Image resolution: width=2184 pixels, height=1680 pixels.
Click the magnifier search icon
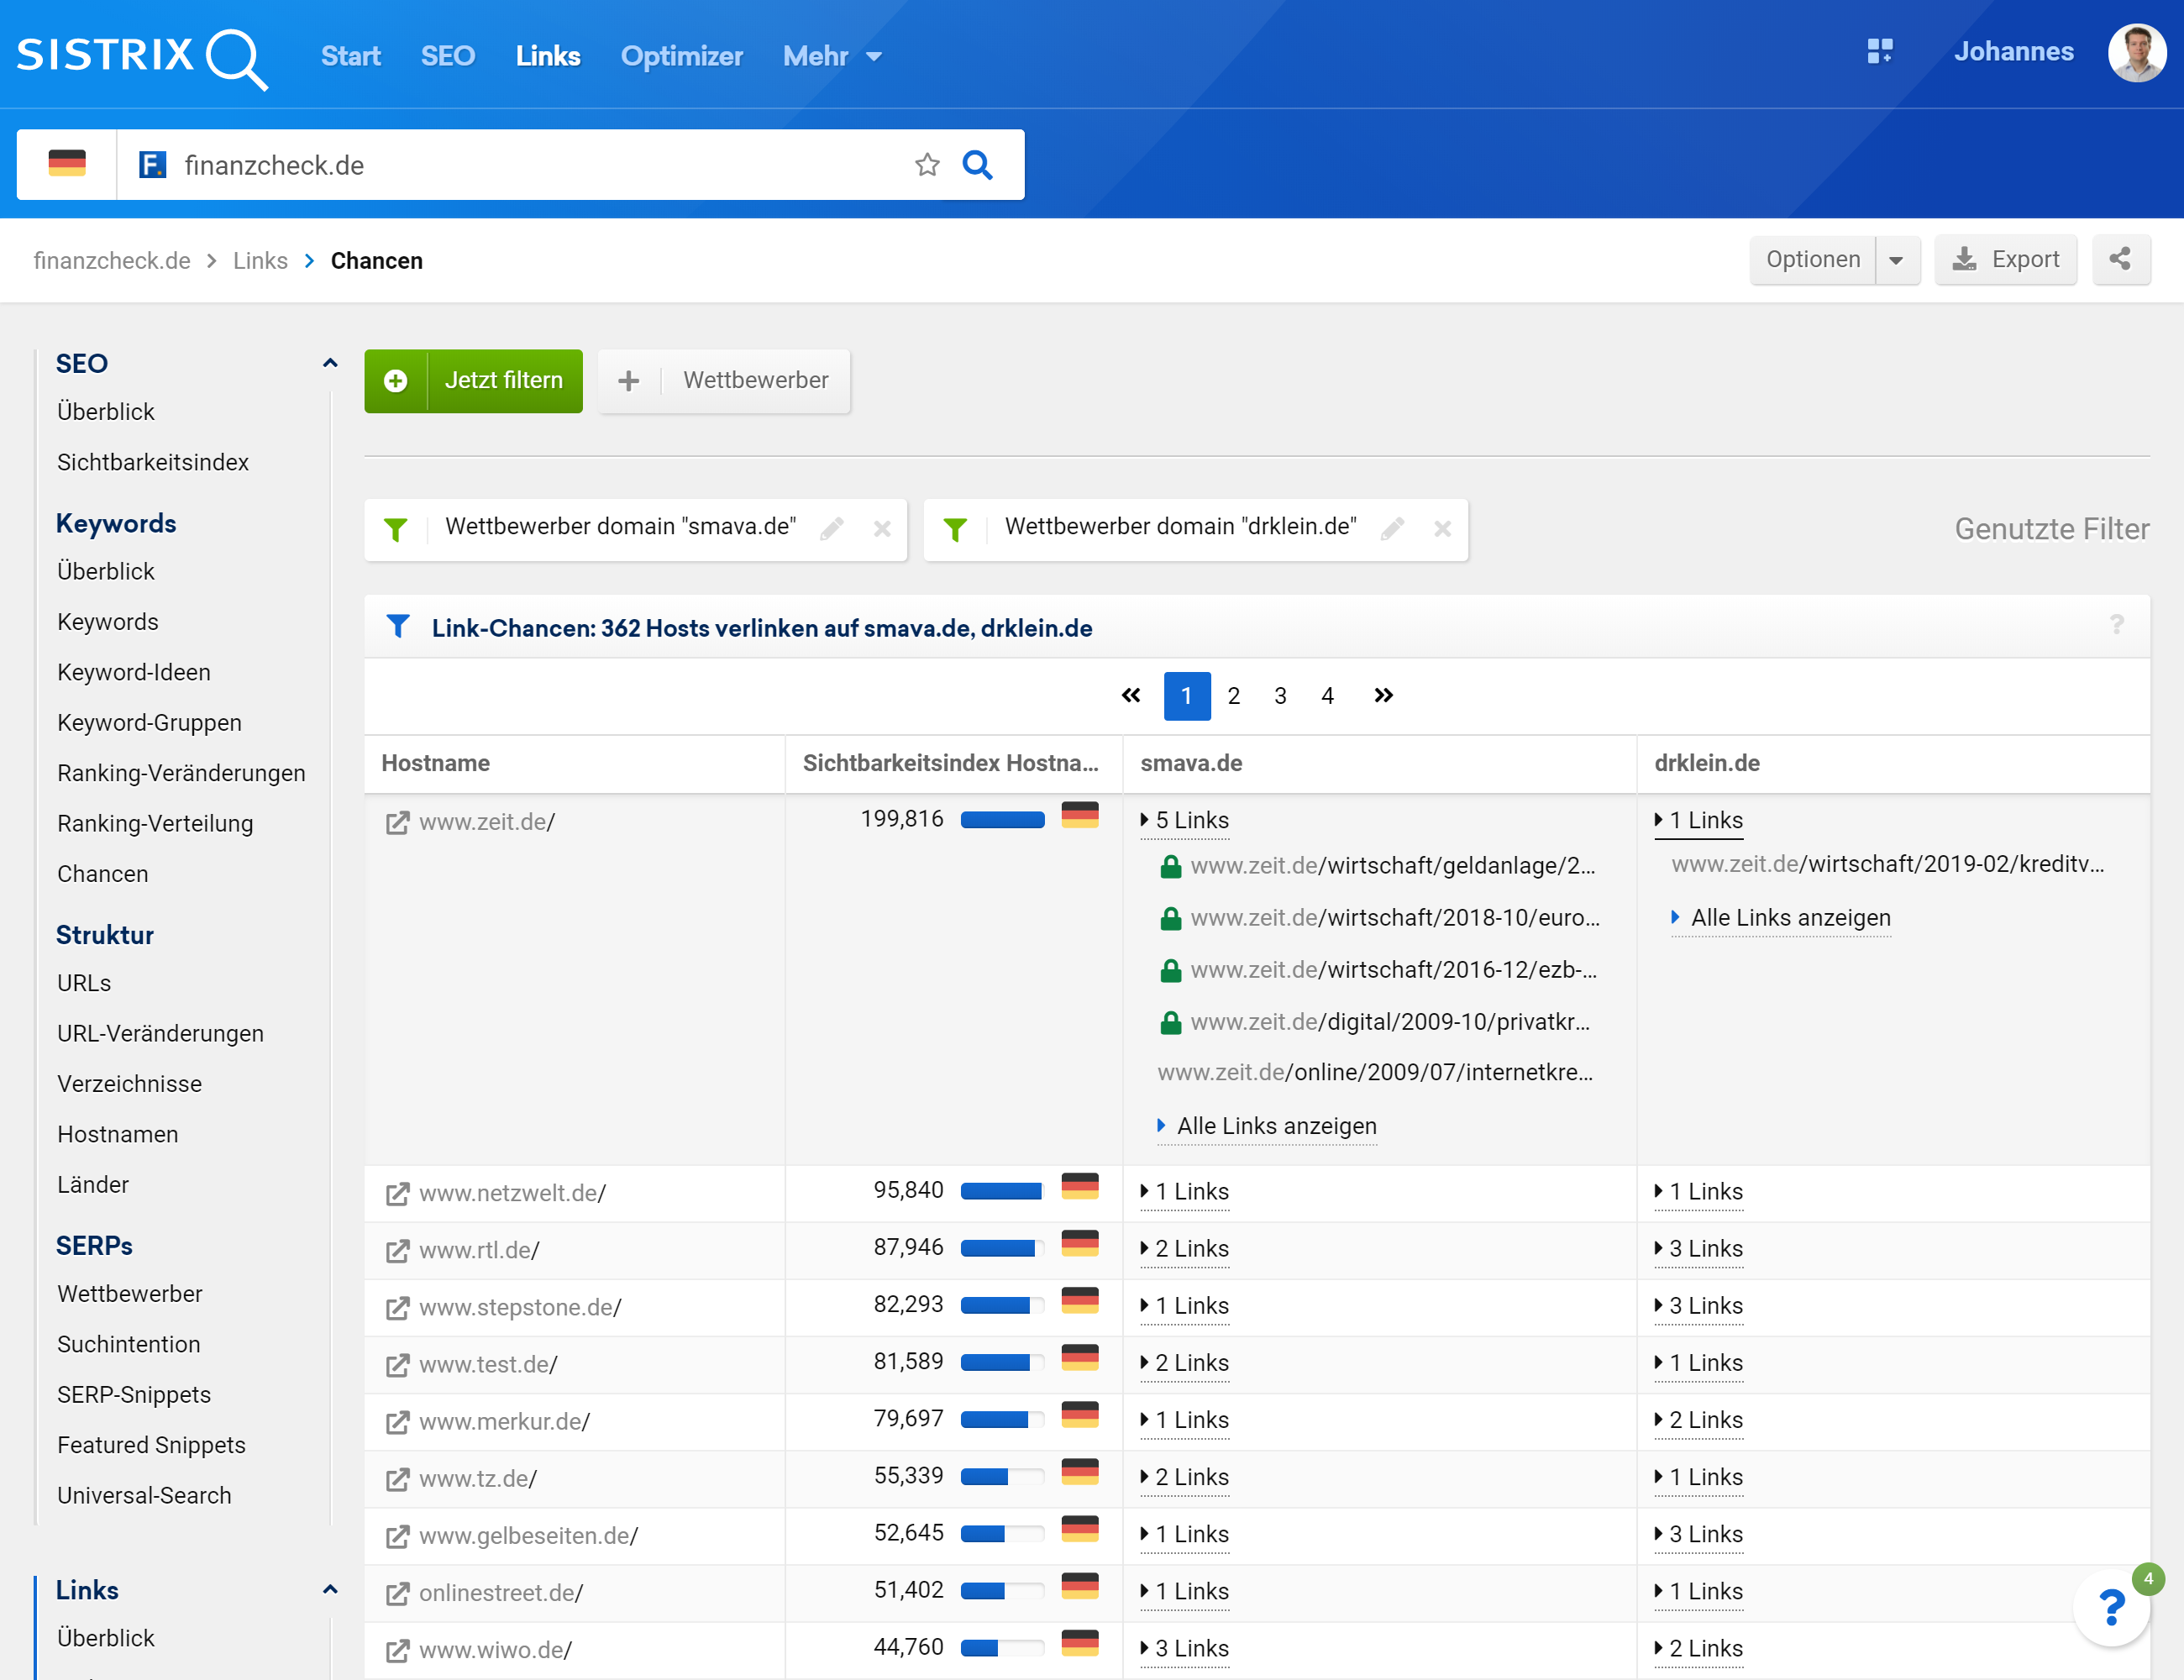pyautogui.click(x=977, y=165)
